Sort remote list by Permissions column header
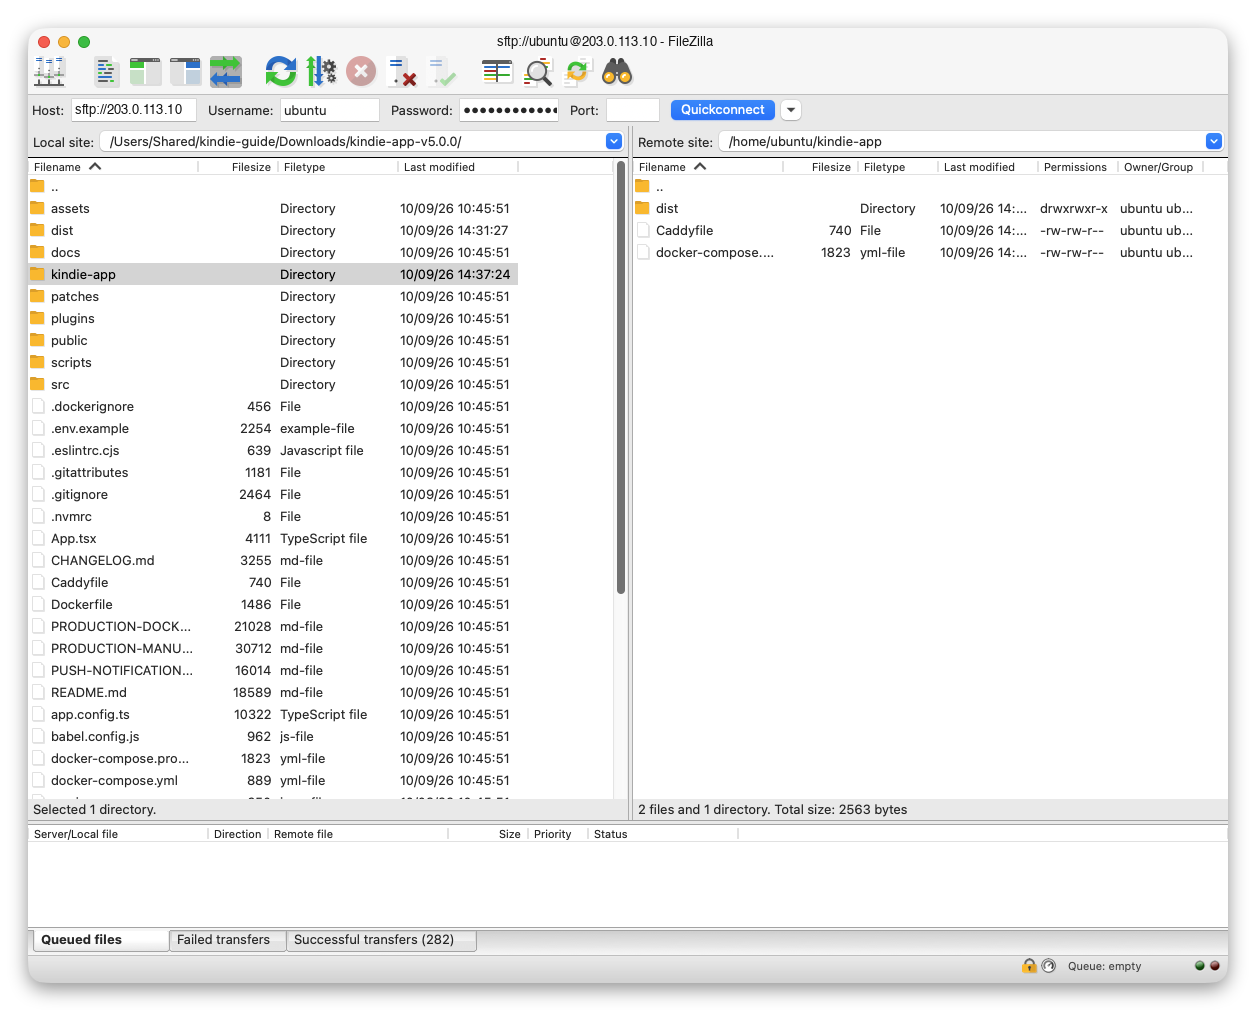The height and width of the screenshot is (1011, 1256). [x=1077, y=167]
